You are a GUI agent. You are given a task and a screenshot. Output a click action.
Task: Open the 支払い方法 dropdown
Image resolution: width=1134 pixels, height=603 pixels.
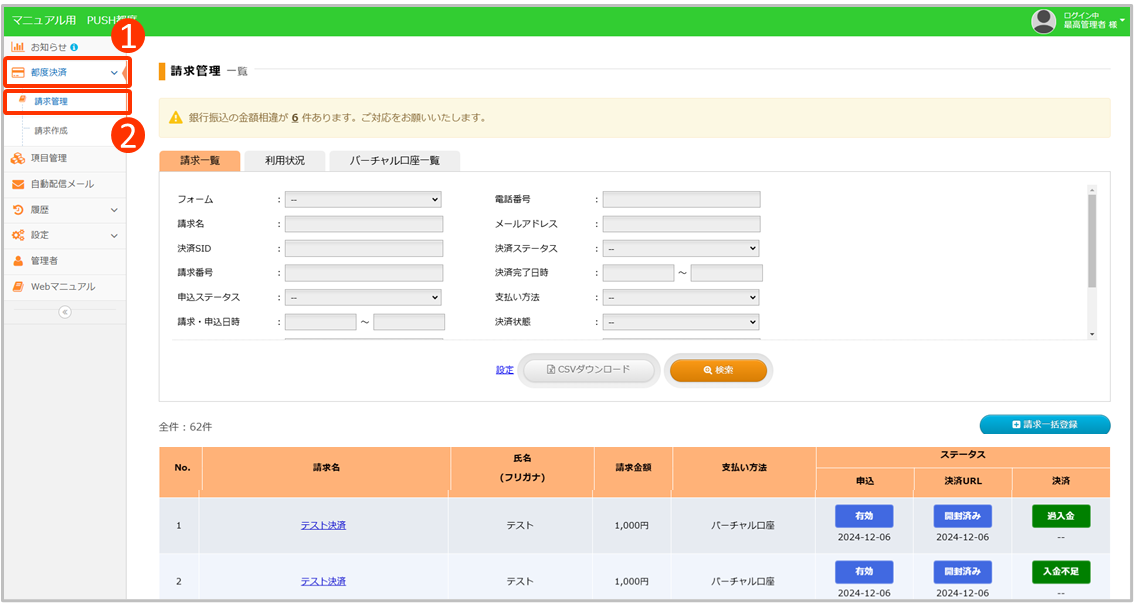point(680,298)
